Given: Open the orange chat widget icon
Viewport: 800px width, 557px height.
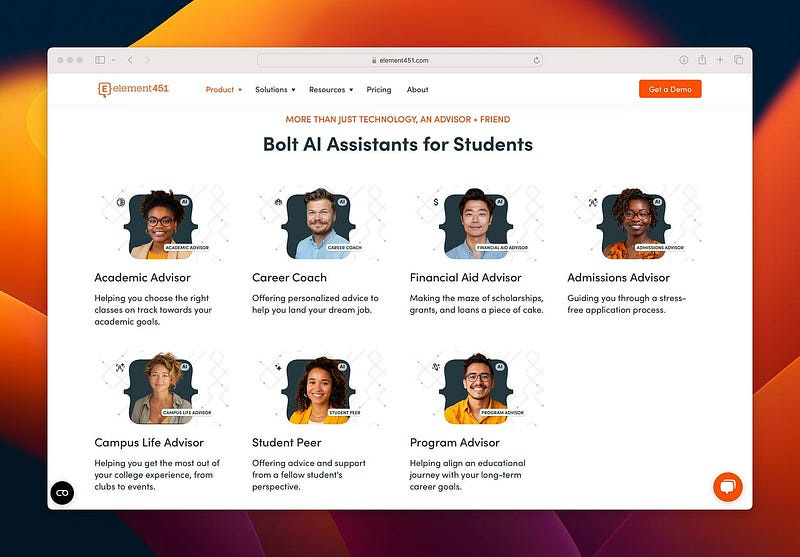Looking at the screenshot, I should (728, 487).
